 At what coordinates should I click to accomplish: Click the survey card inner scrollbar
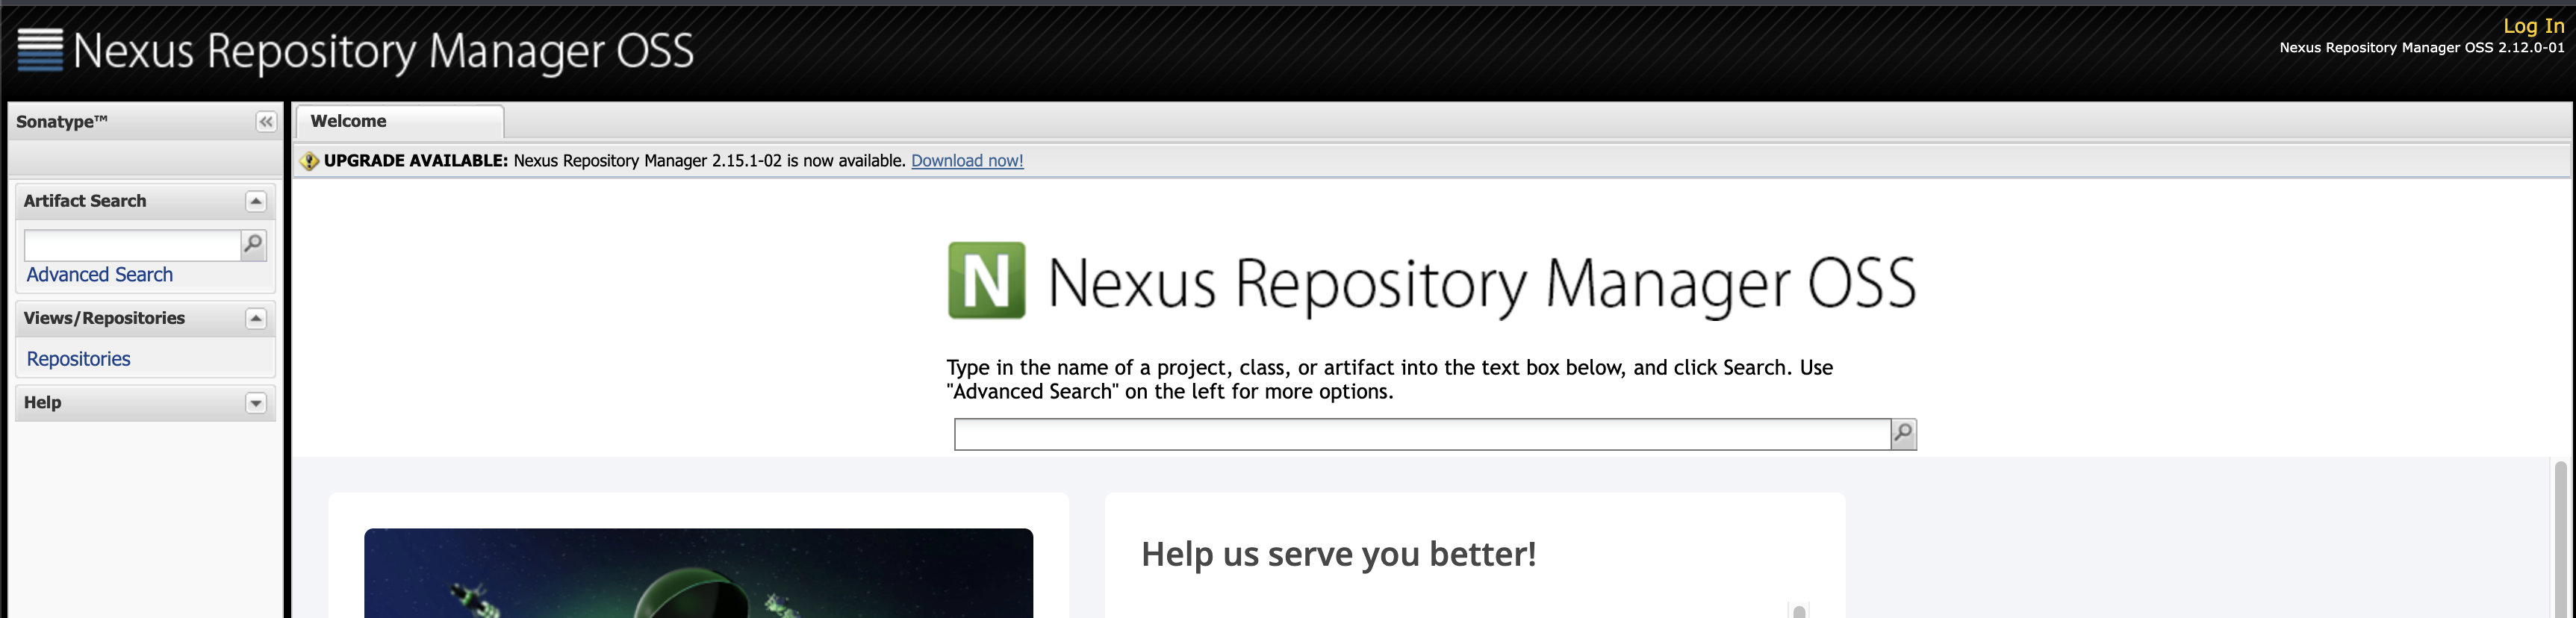(x=1799, y=610)
